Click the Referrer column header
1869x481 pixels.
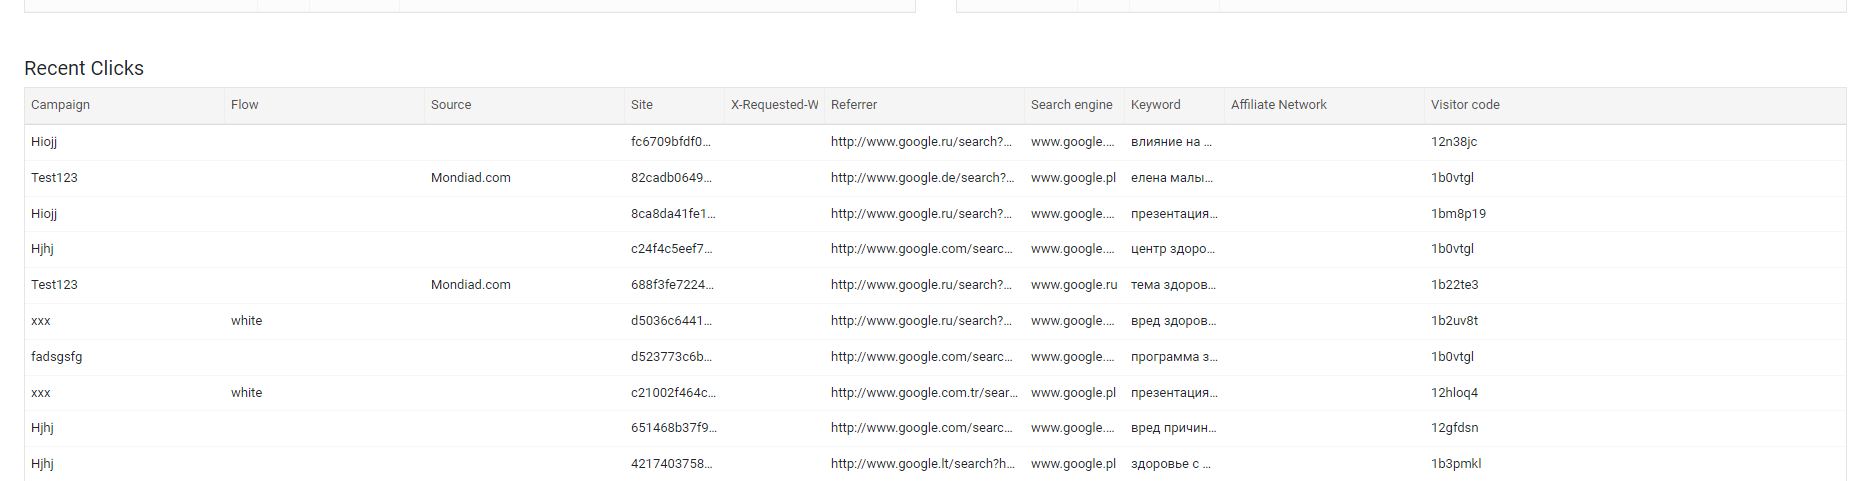854,105
